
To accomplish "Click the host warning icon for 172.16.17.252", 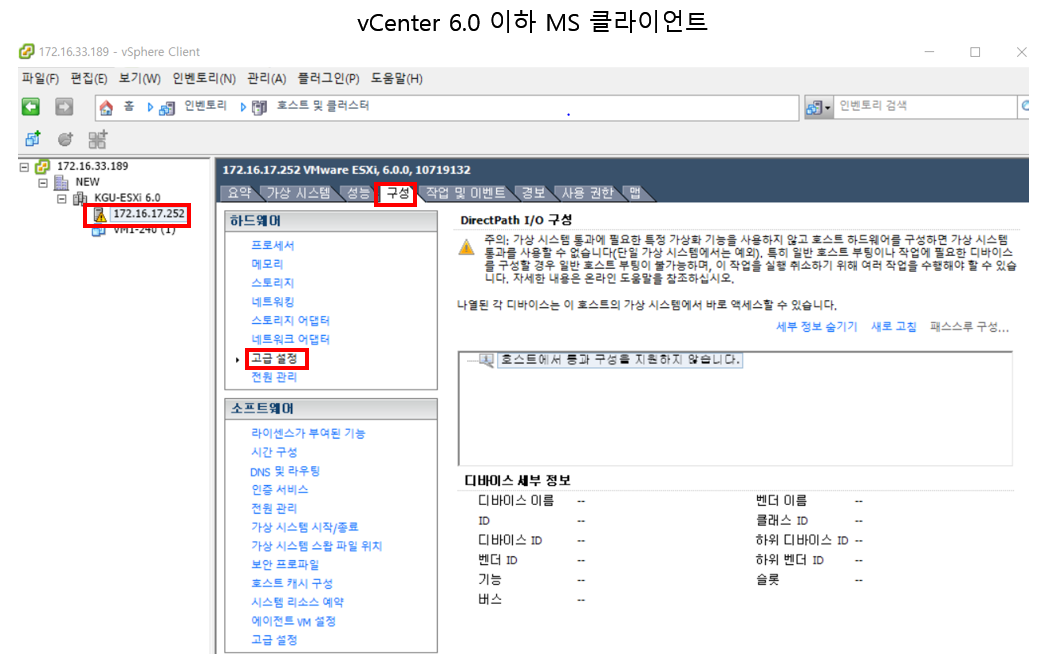I will coord(100,215).
